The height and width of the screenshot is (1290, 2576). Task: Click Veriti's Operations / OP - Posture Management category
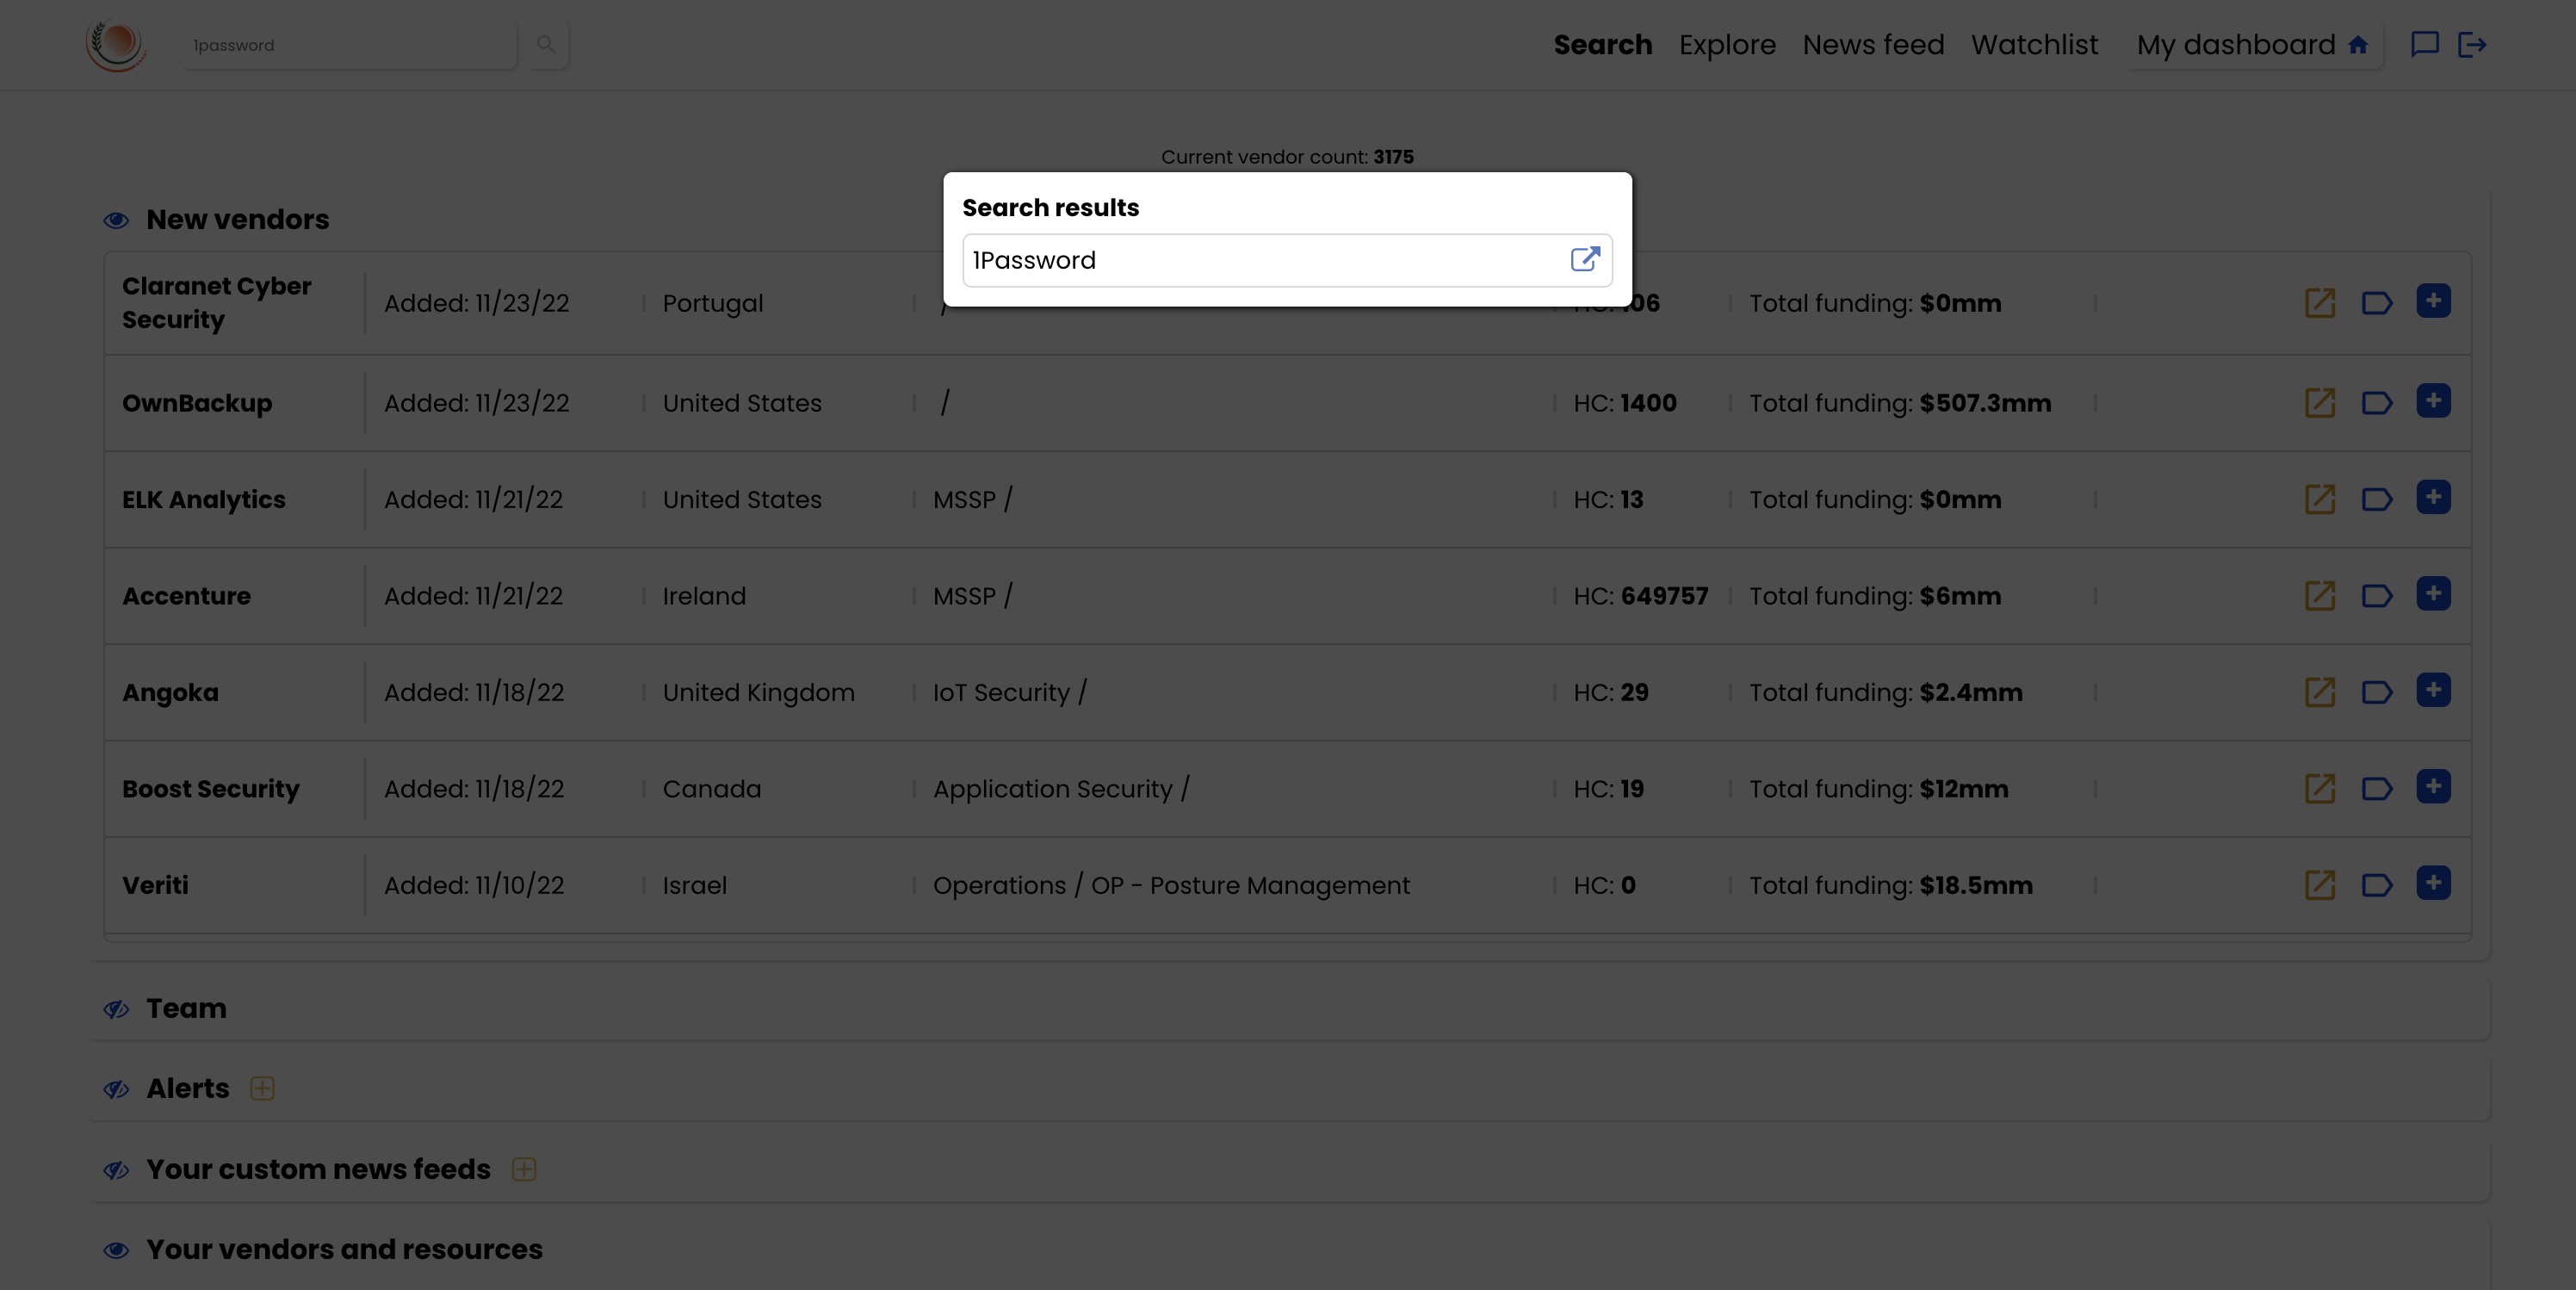tap(1171, 885)
